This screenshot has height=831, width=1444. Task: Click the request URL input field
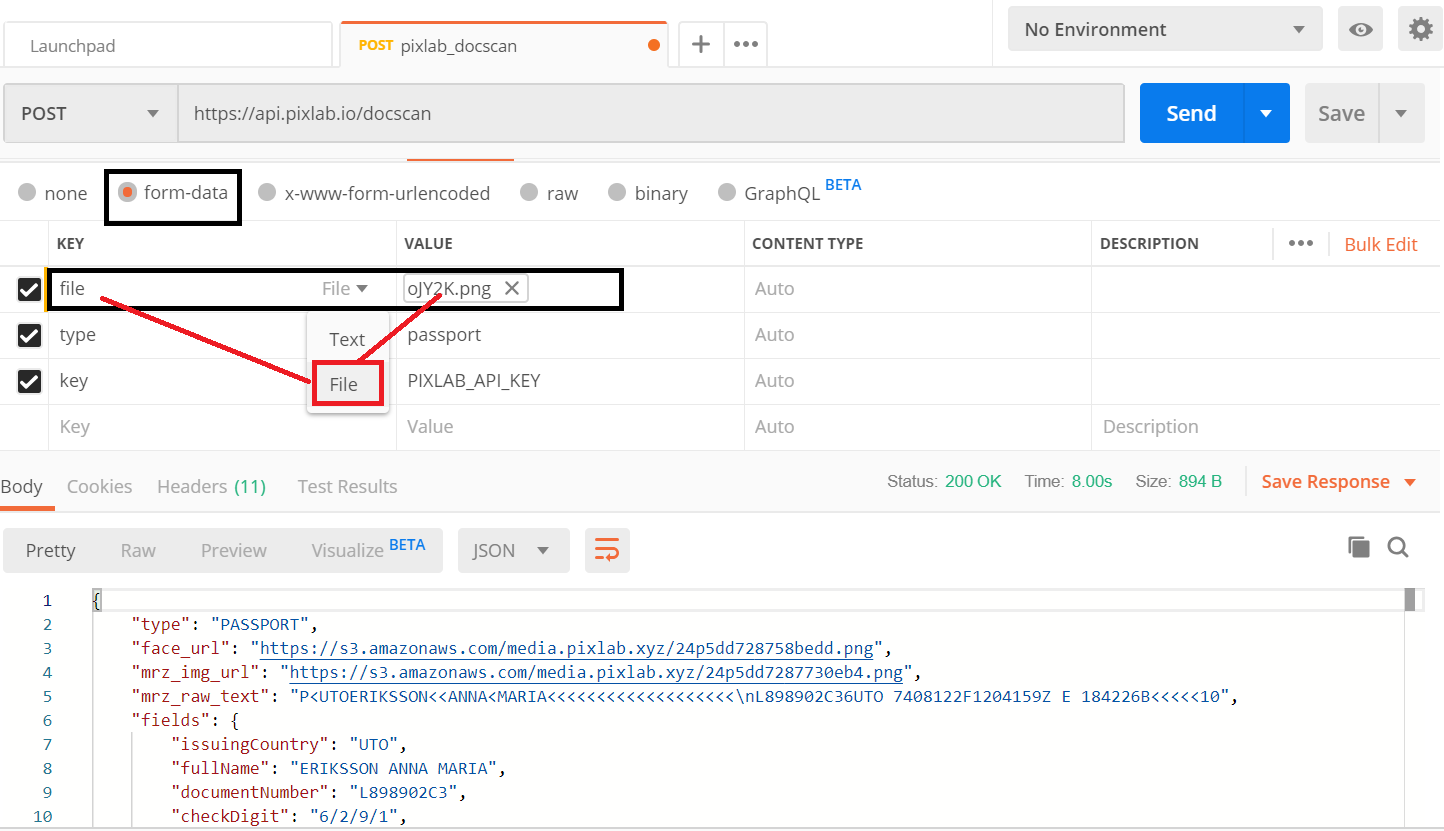tap(650, 114)
